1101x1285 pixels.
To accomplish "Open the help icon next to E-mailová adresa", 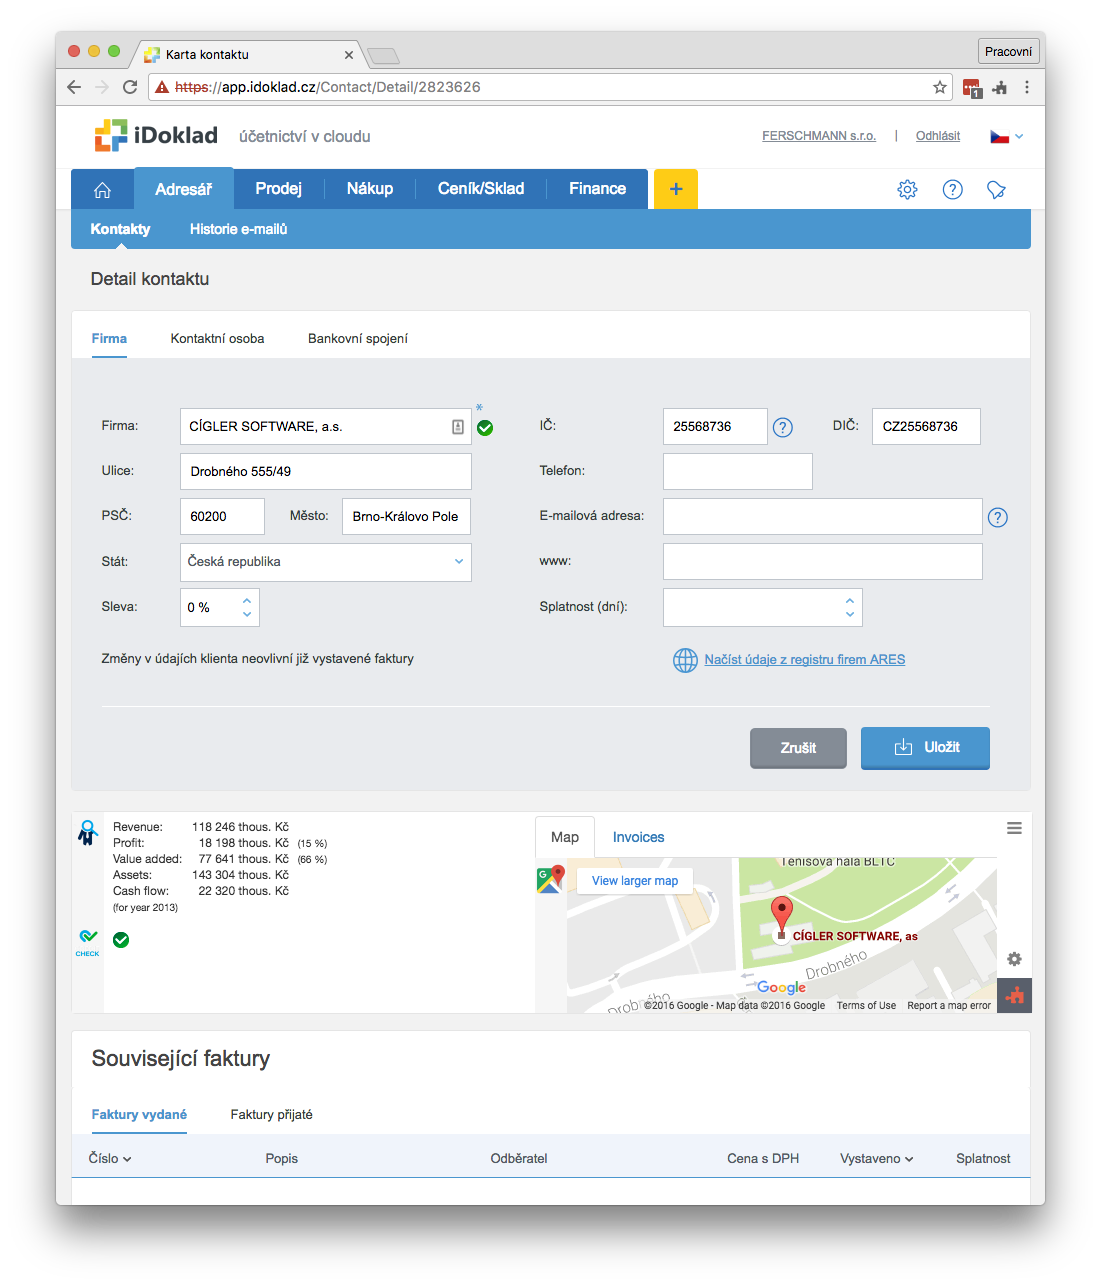I will pyautogui.click(x=998, y=517).
